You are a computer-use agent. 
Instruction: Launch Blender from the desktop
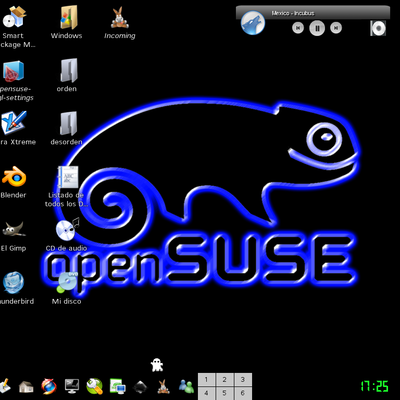click(x=14, y=177)
